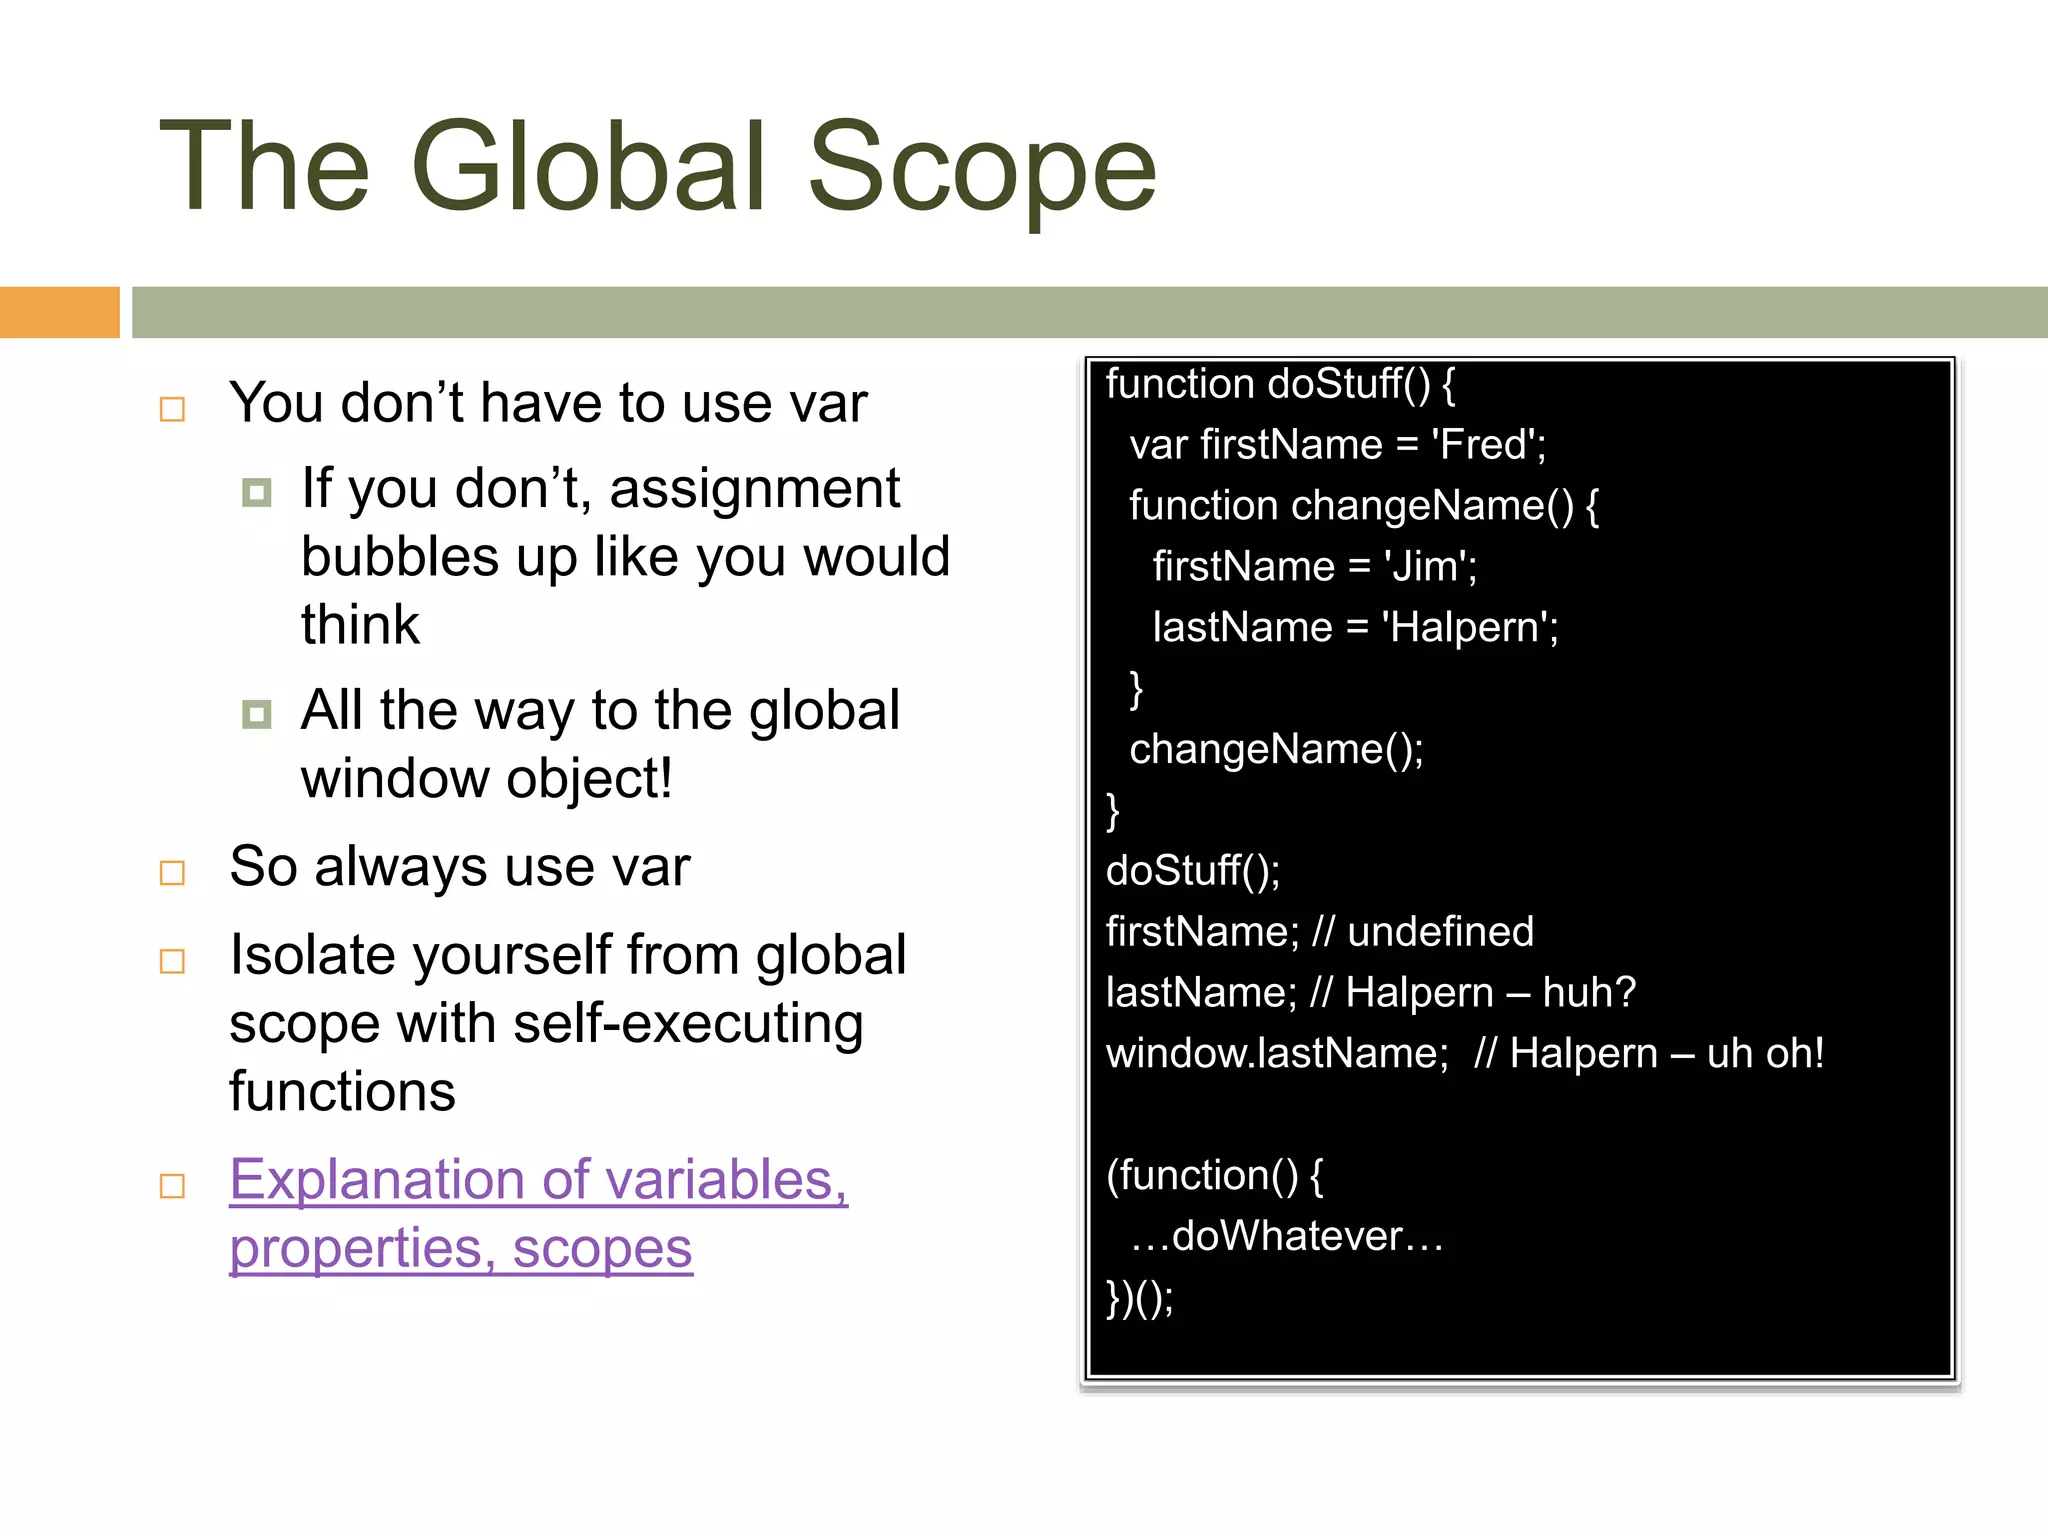Screen dimensions: 2048x1536
Task: Click the square bullet beside the Explanation link
Action: 172,1186
